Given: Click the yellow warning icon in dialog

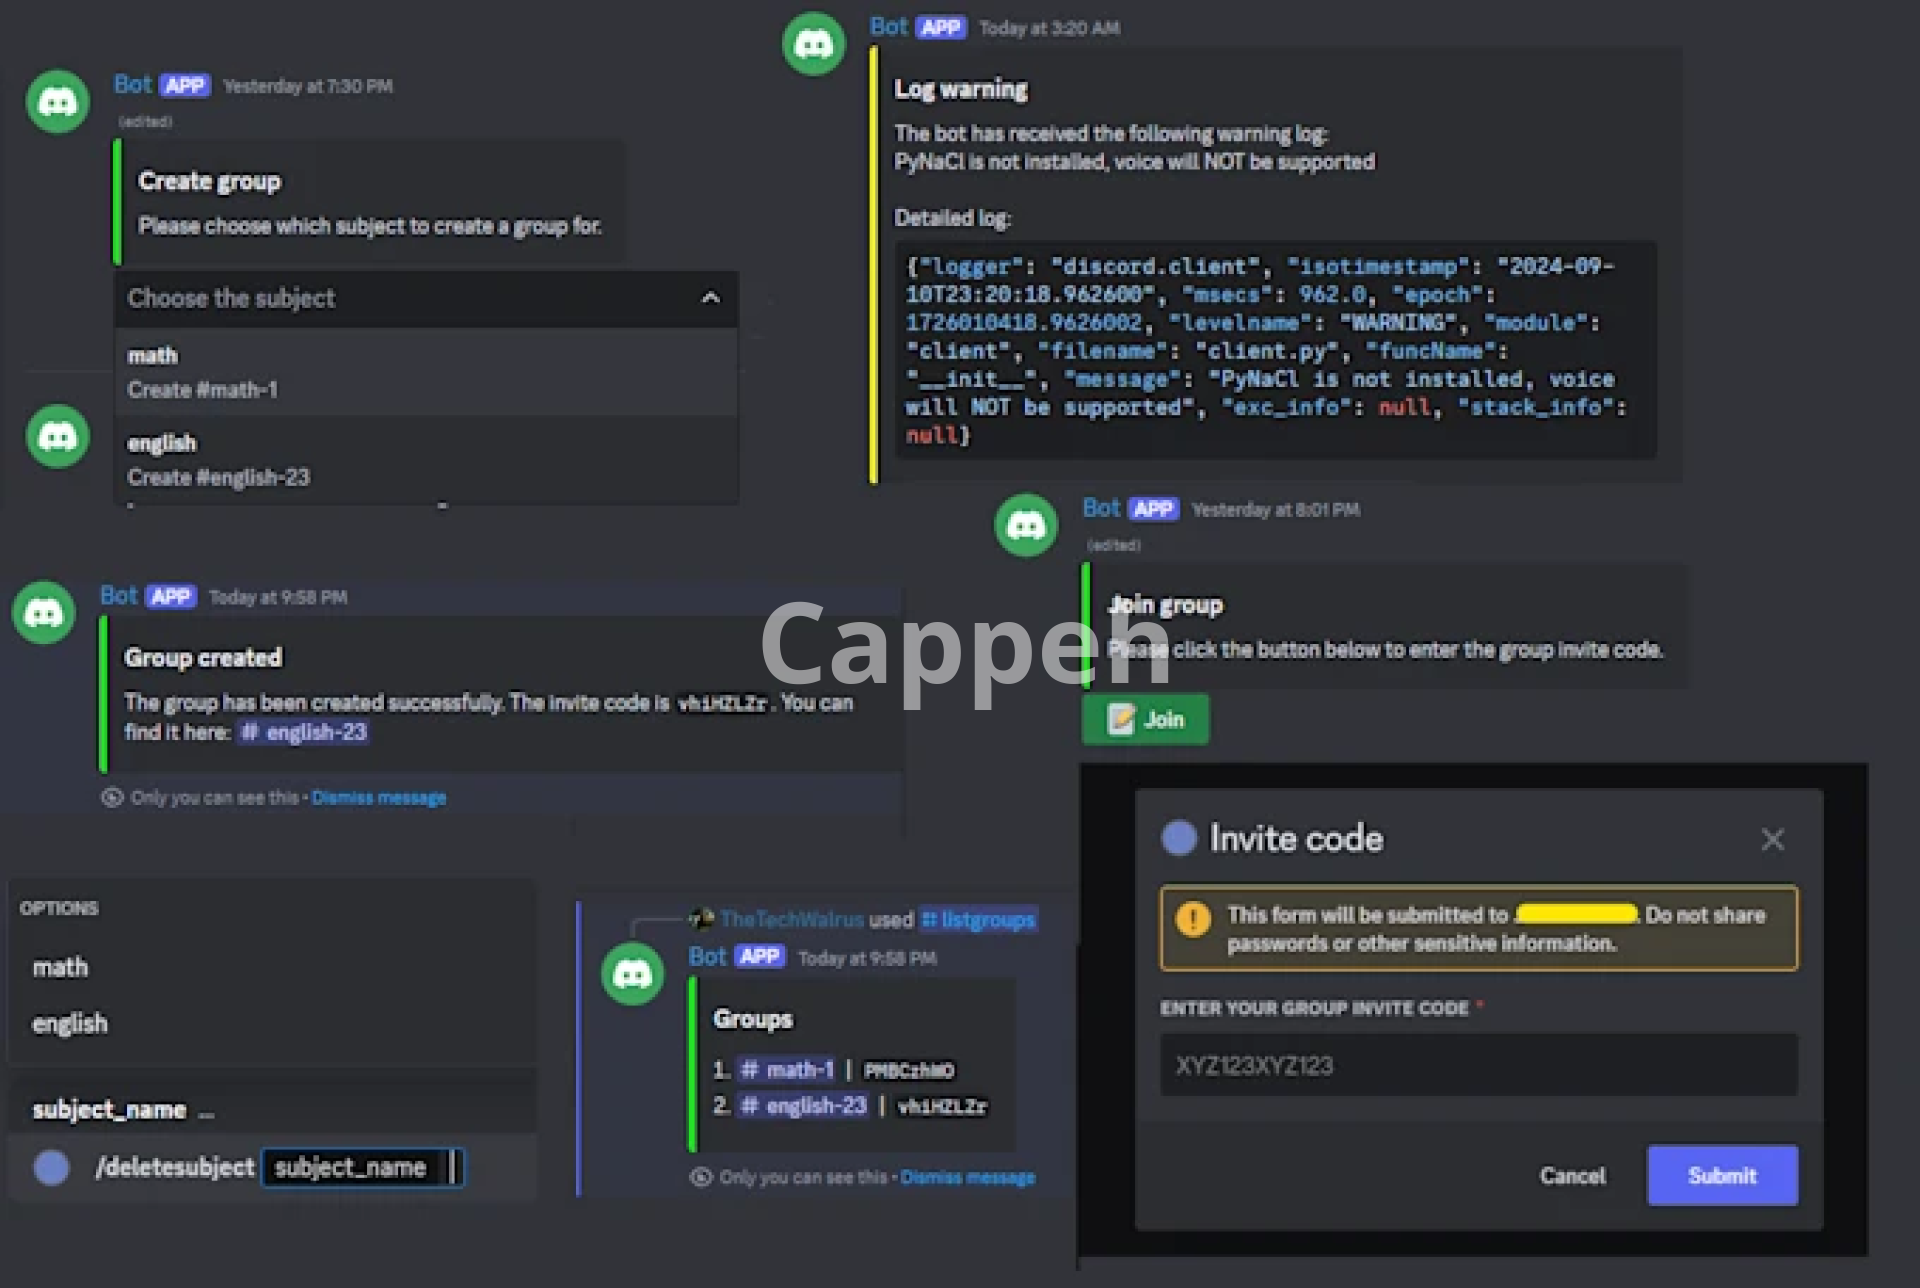Looking at the screenshot, I should [x=1193, y=918].
